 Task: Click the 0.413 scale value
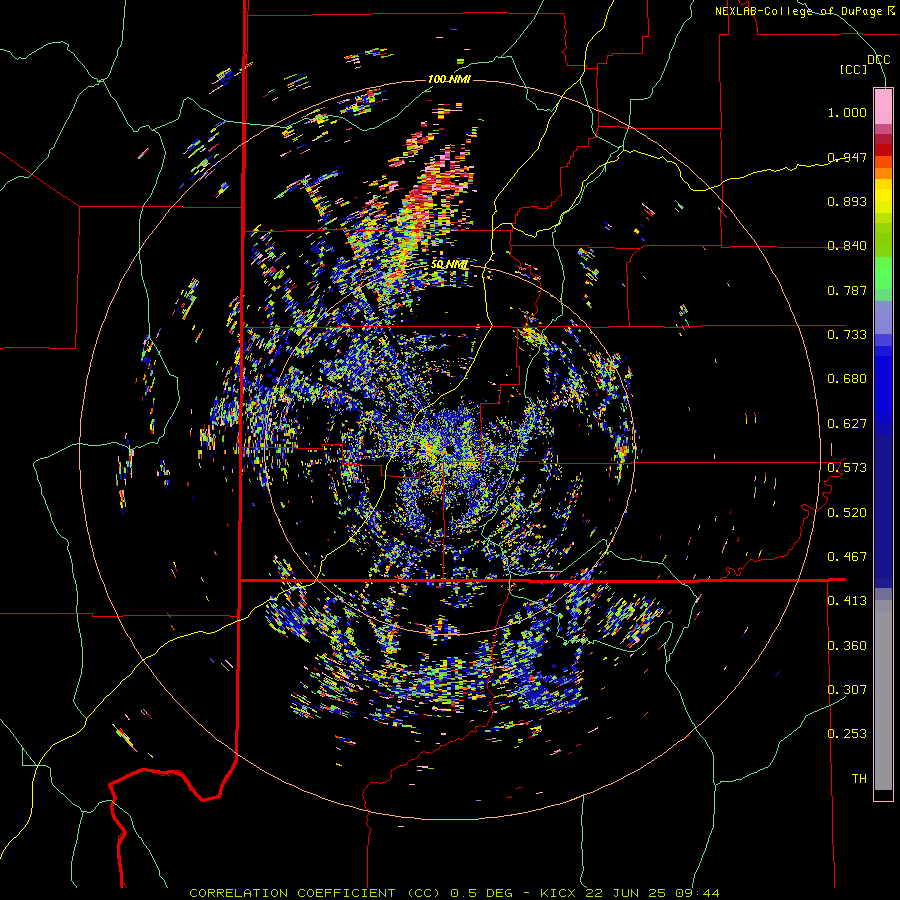[847, 601]
